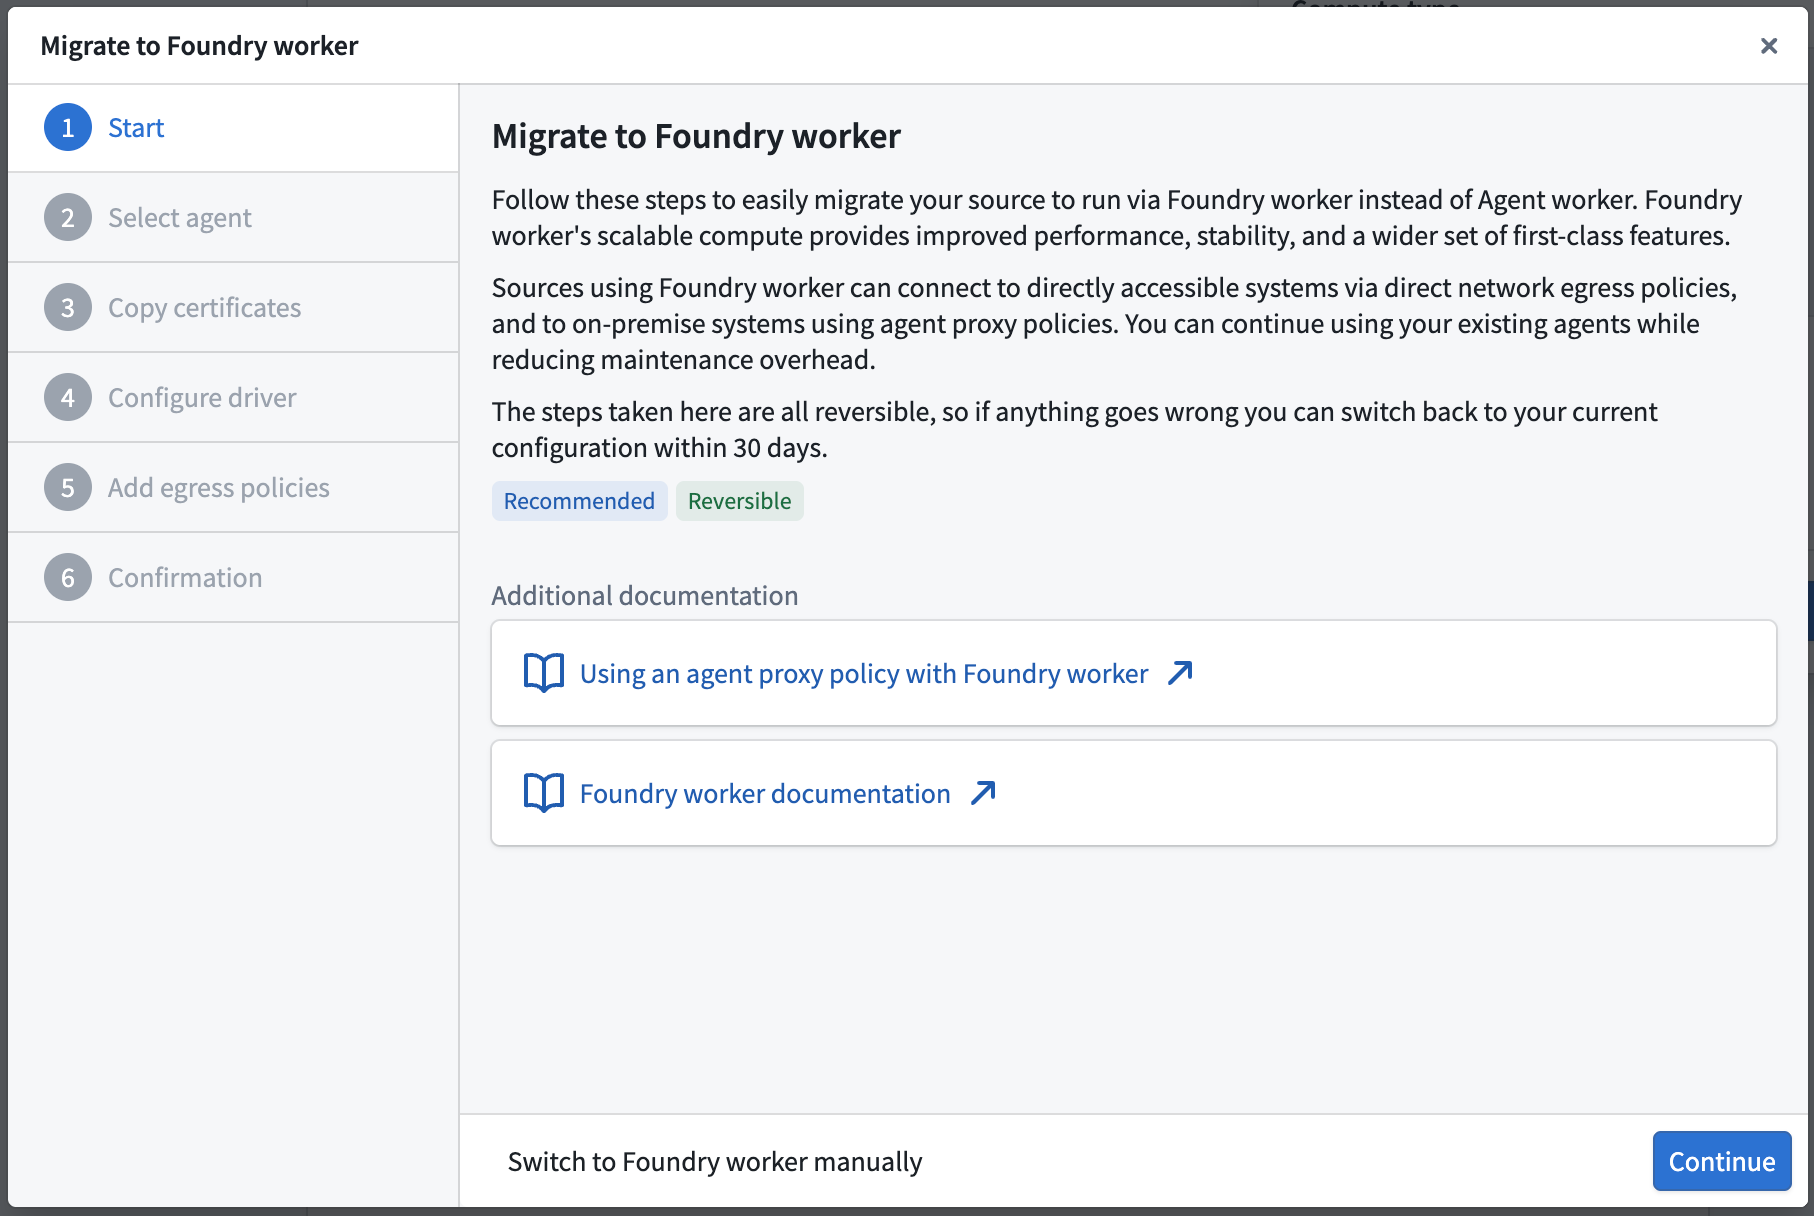Screen dimensions: 1814x1216
Task: Select the Start step label
Action: pyautogui.click(x=136, y=128)
